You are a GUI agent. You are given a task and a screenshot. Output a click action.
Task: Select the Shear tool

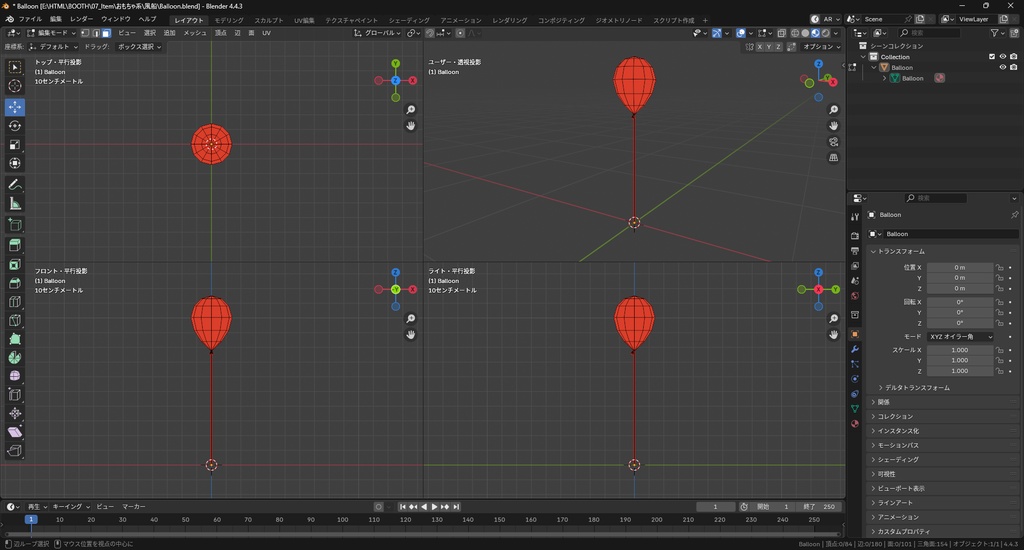click(x=14, y=432)
